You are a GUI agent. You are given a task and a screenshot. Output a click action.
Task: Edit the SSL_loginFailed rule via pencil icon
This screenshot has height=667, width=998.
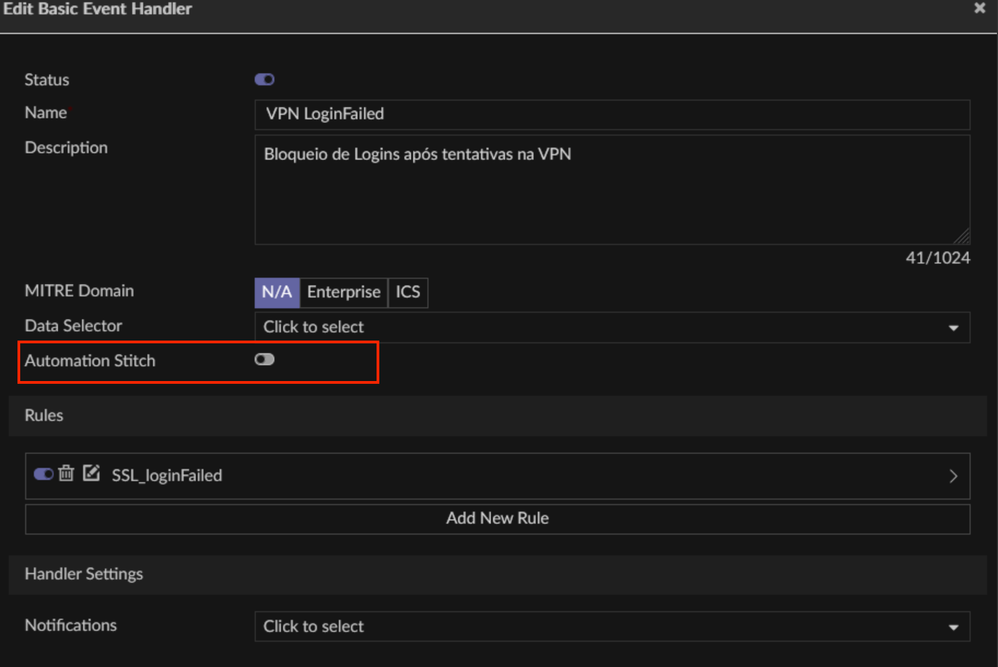tap(91, 474)
